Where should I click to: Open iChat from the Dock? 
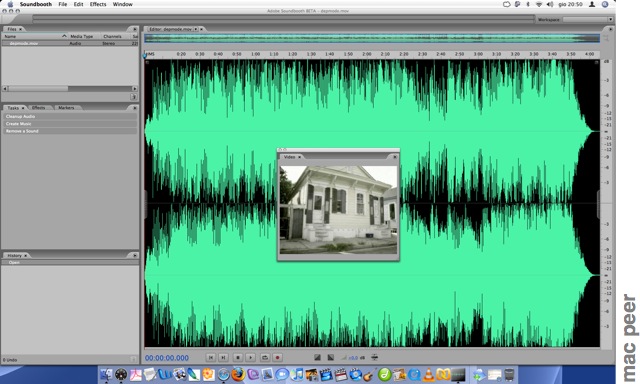[x=282, y=374]
